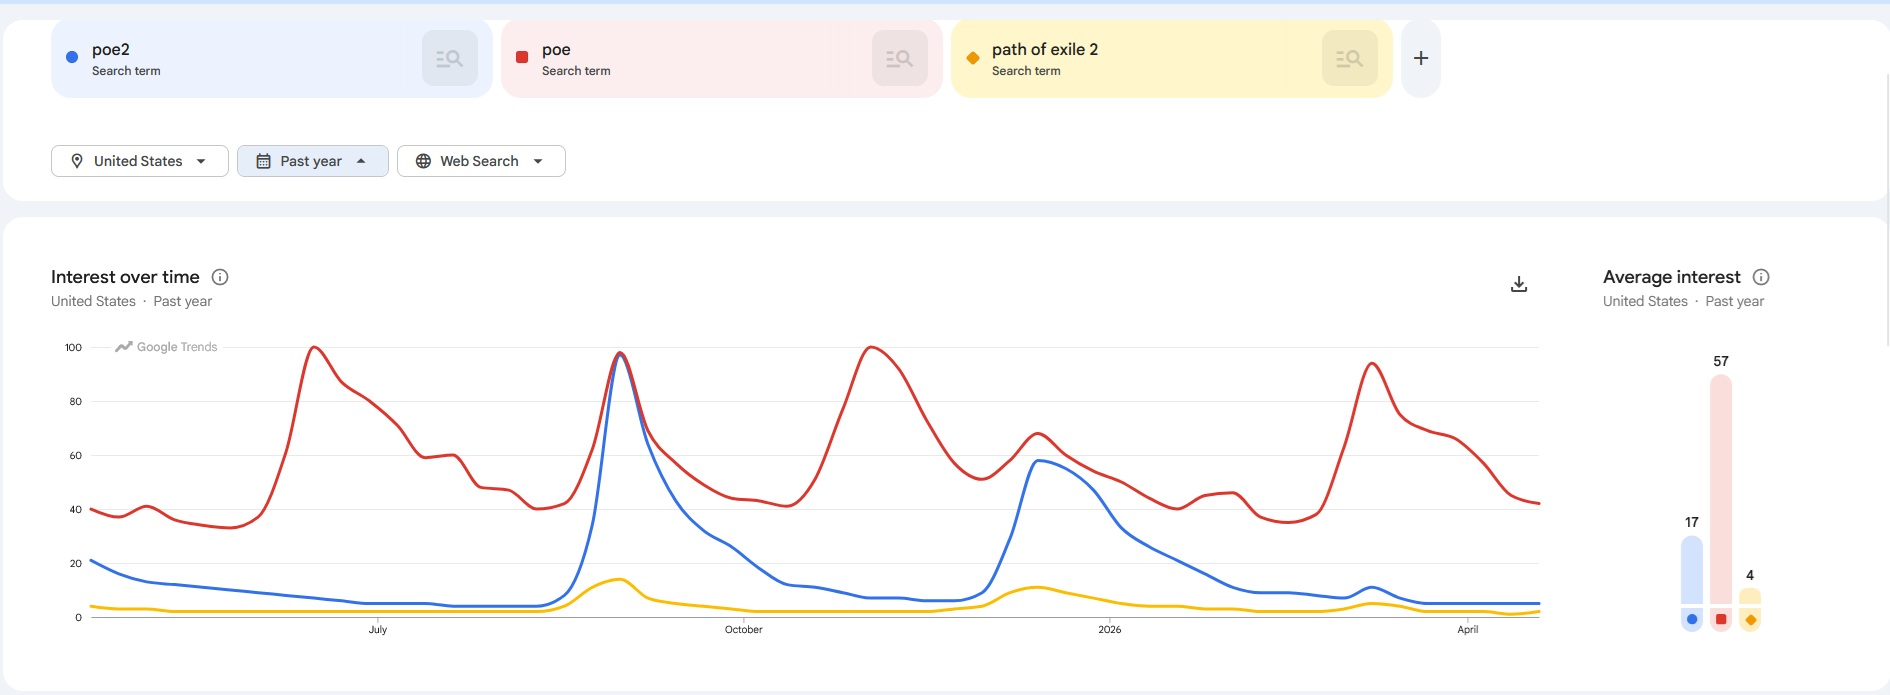Screen dimensions: 1890x695
Task: Select the path of exile 2 term card
Action: coord(1140,58)
